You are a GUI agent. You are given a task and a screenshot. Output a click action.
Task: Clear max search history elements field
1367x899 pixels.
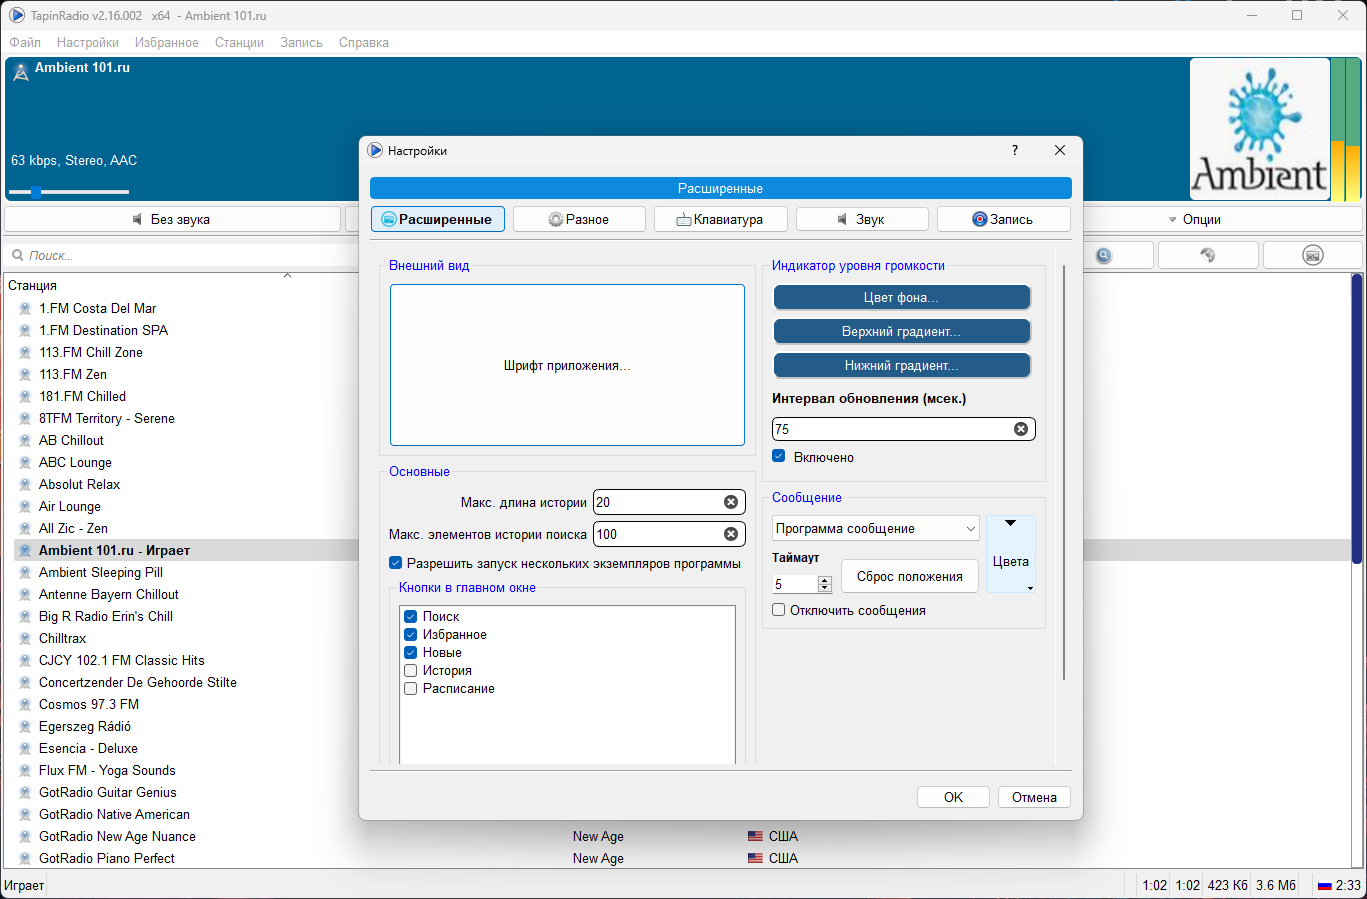coord(731,534)
